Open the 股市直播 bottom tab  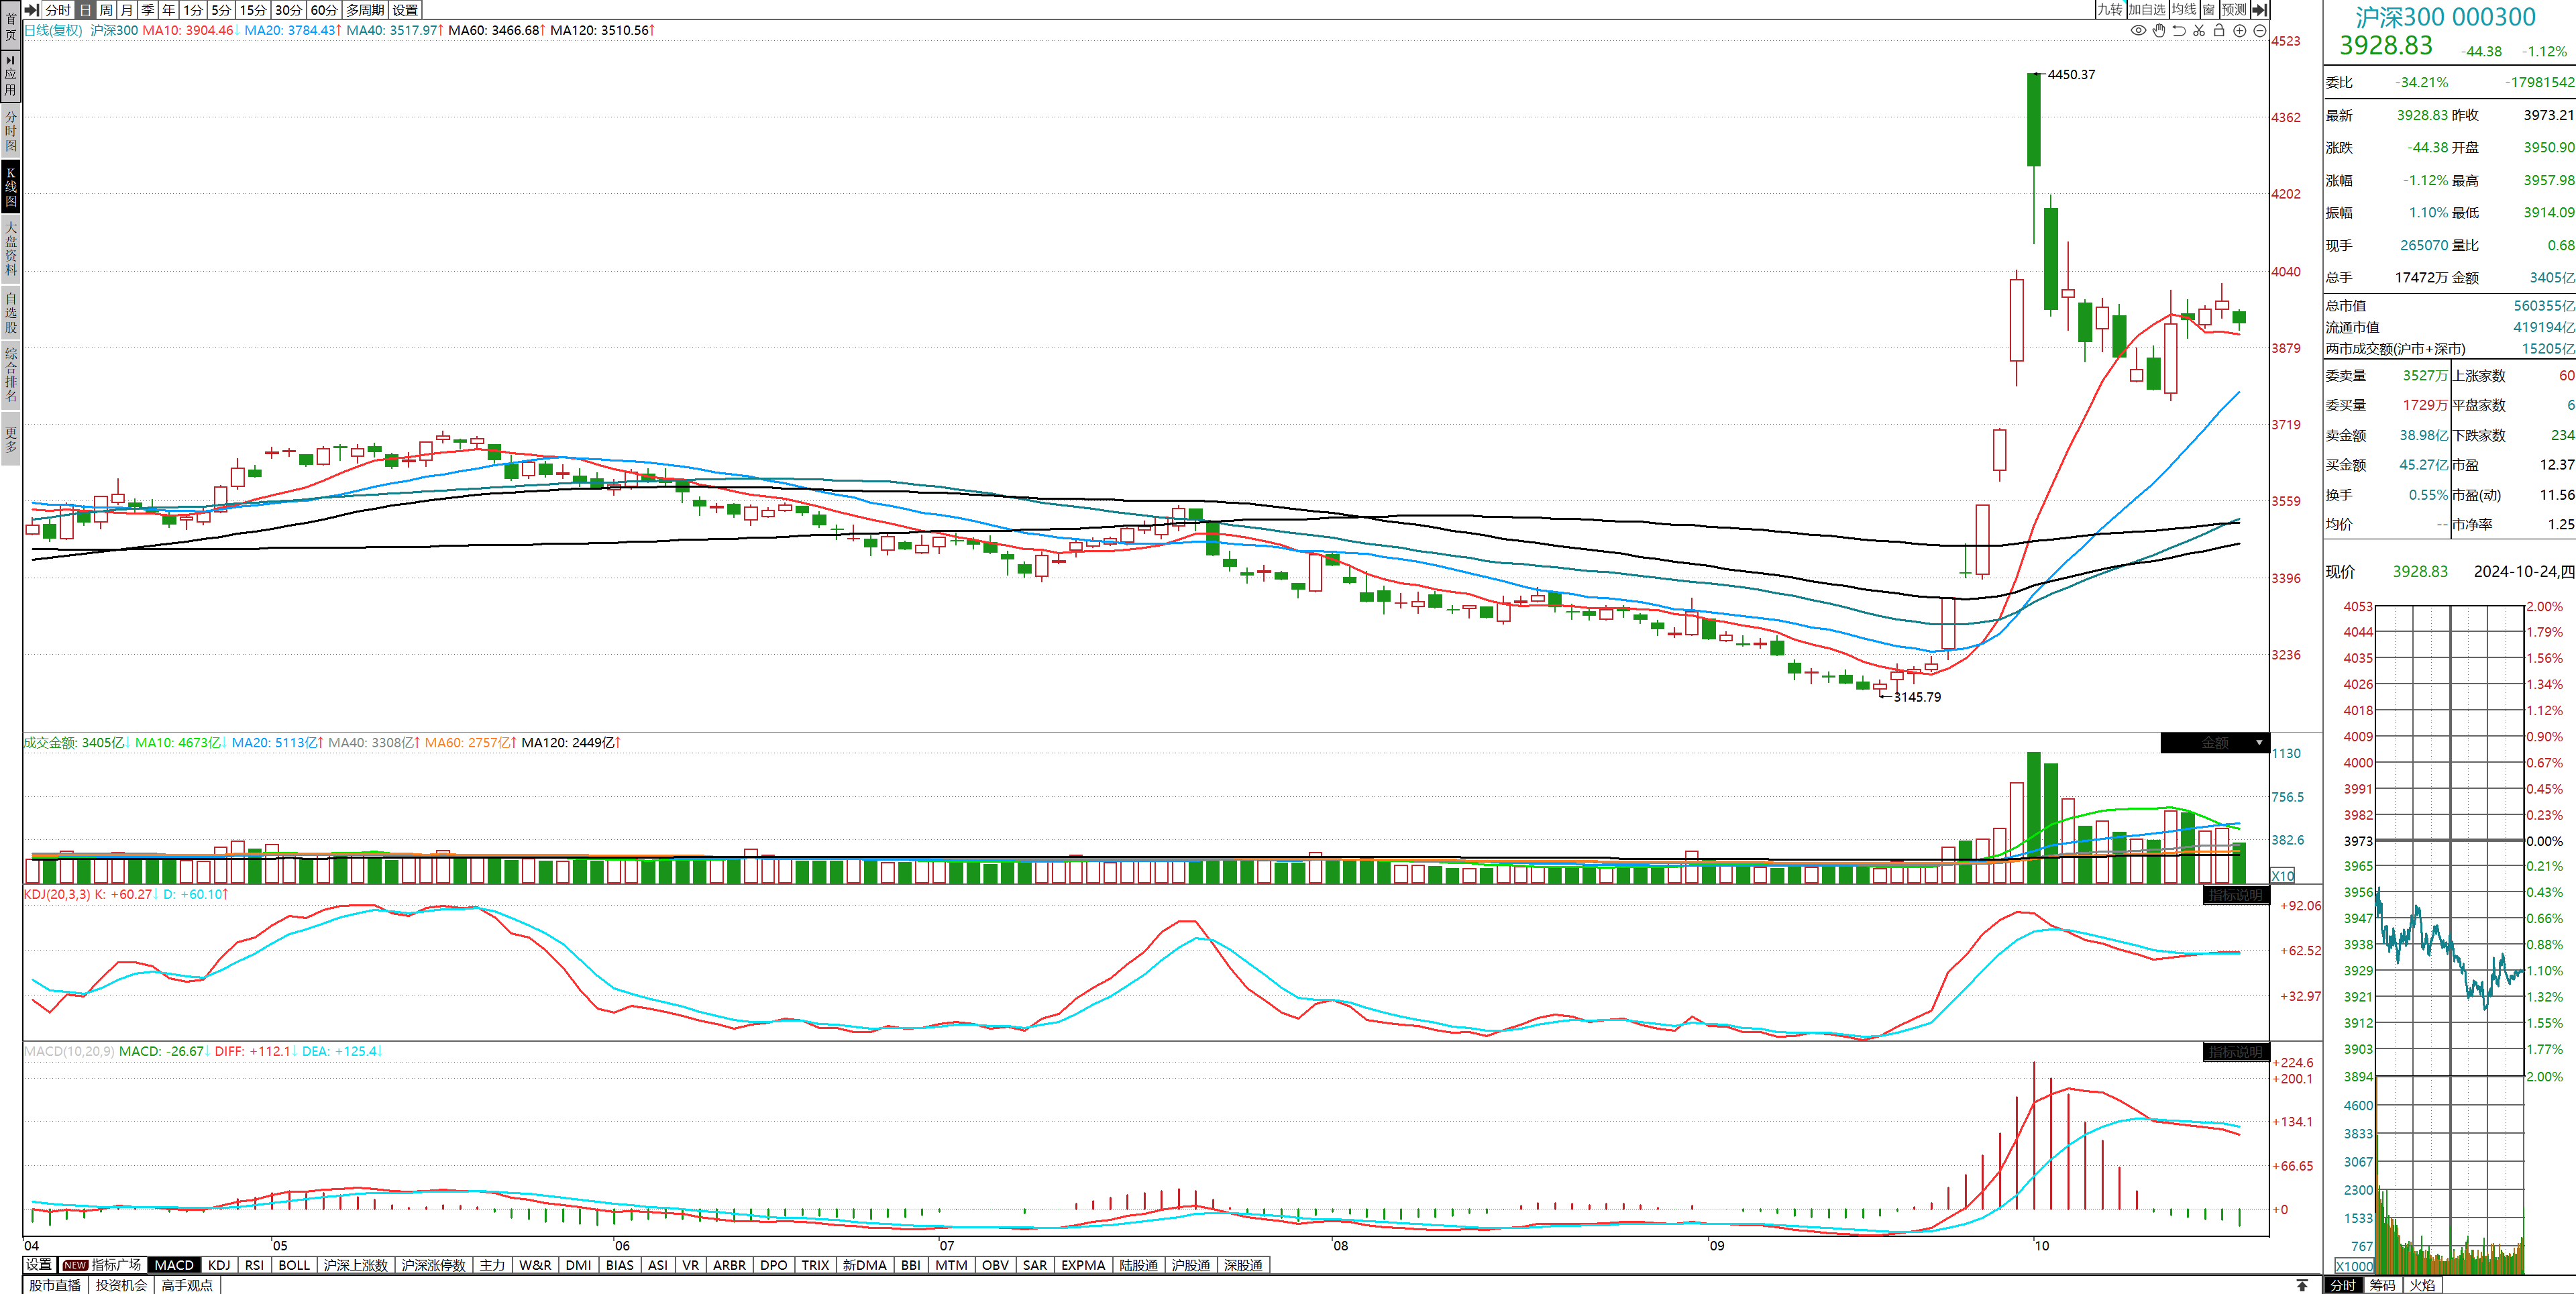coord(55,1285)
